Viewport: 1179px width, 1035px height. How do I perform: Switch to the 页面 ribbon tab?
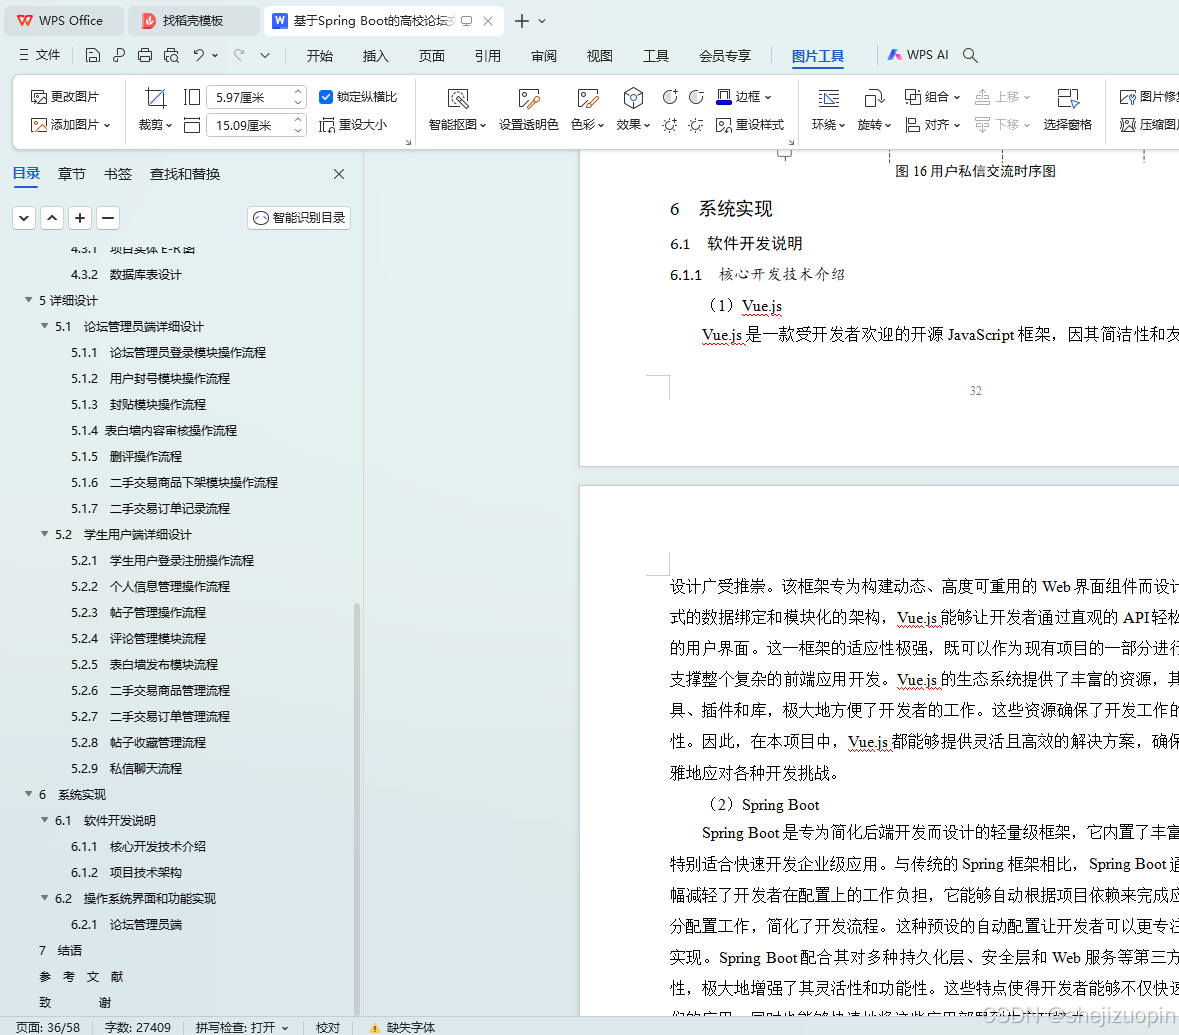tap(432, 56)
